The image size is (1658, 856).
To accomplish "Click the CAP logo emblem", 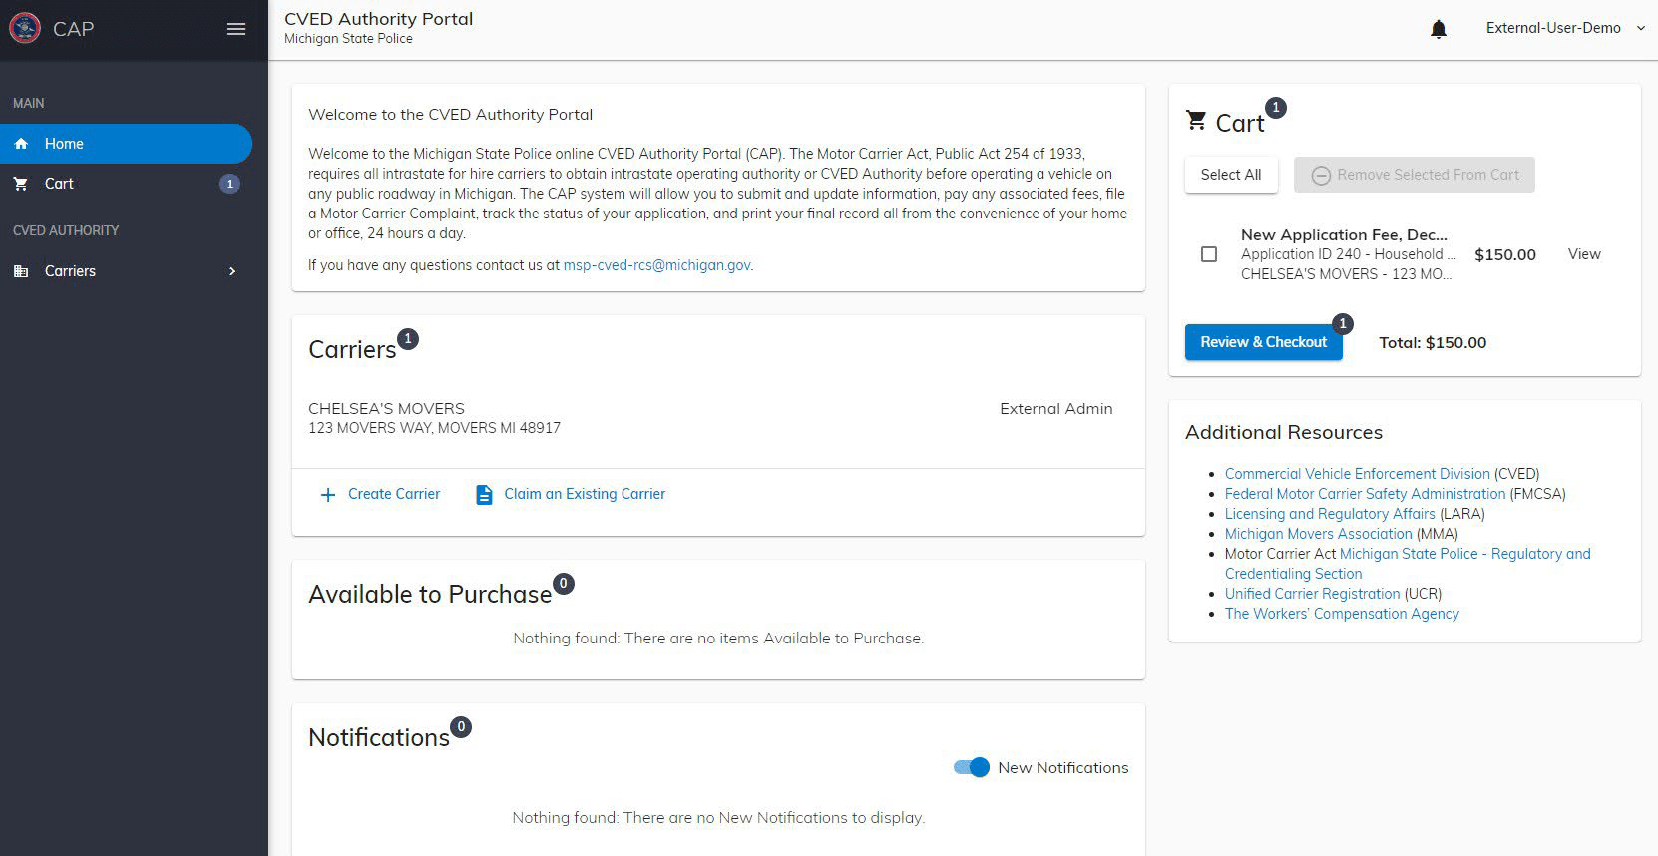I will (25, 28).
